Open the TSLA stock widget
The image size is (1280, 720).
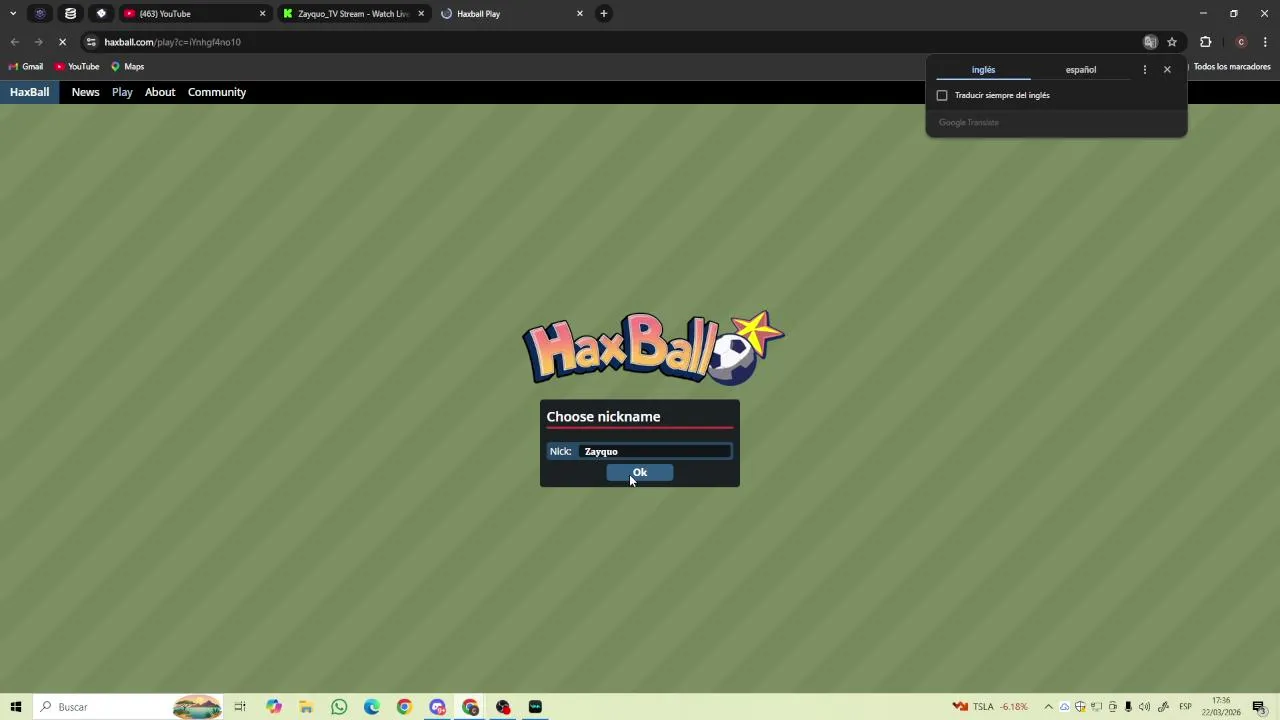pos(991,707)
